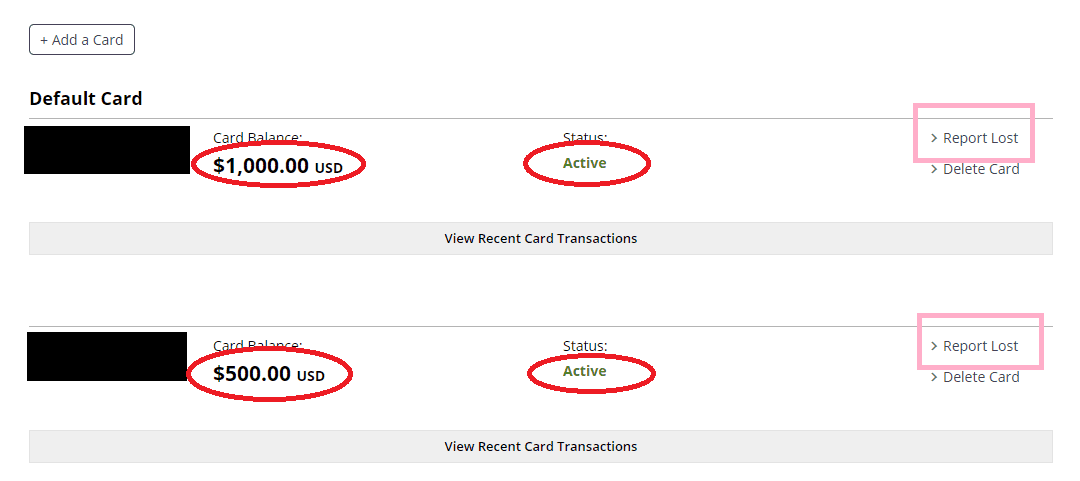This screenshot has height=481, width=1080.
Task: Report the $1,000.00 default card lost
Action: [980, 138]
